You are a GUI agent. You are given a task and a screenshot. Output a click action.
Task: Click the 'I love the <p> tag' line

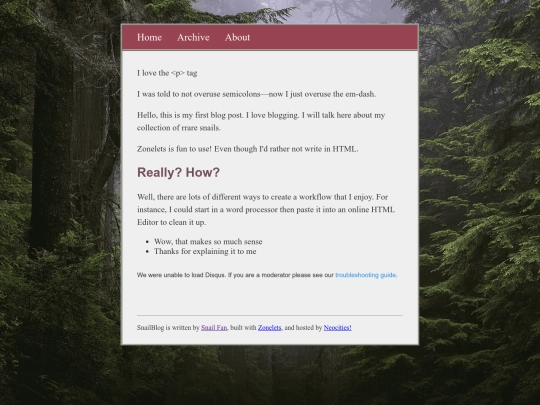coord(167,73)
